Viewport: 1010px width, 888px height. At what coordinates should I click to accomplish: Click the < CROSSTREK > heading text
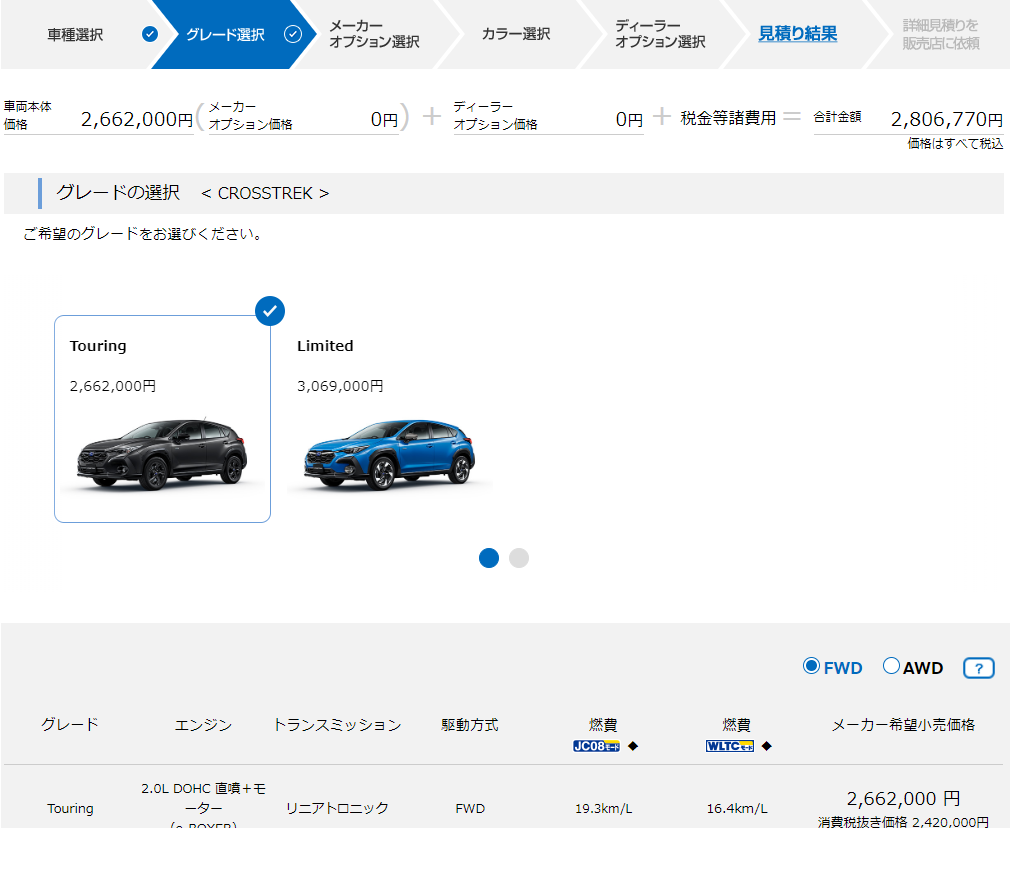265,193
